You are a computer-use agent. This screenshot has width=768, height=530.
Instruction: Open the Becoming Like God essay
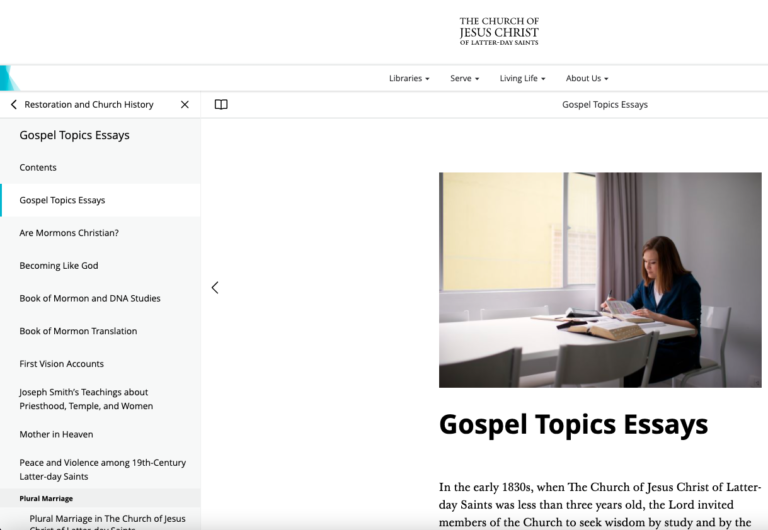[59, 266]
